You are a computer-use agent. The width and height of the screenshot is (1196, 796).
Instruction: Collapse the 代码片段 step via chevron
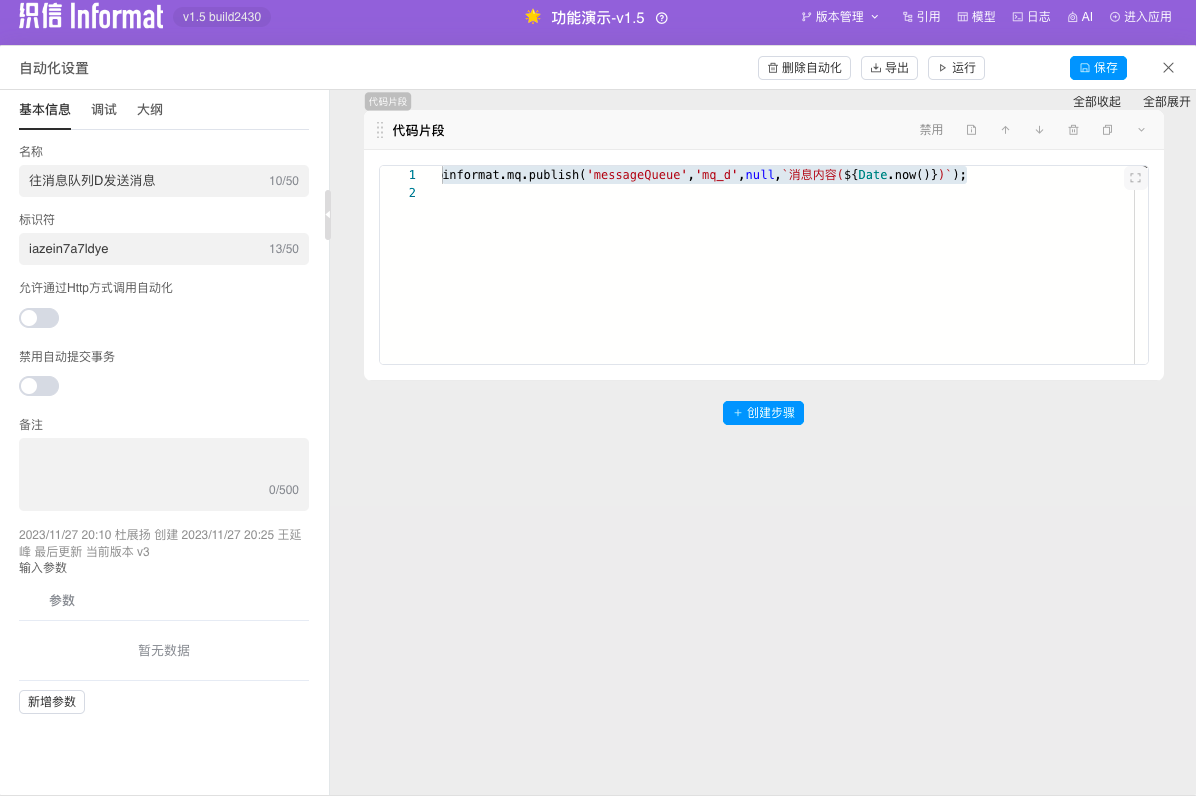pyautogui.click(x=1140, y=129)
